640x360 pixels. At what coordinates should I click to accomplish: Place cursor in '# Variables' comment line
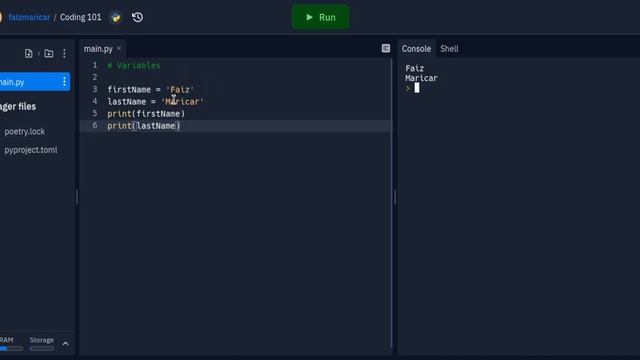tap(134, 65)
